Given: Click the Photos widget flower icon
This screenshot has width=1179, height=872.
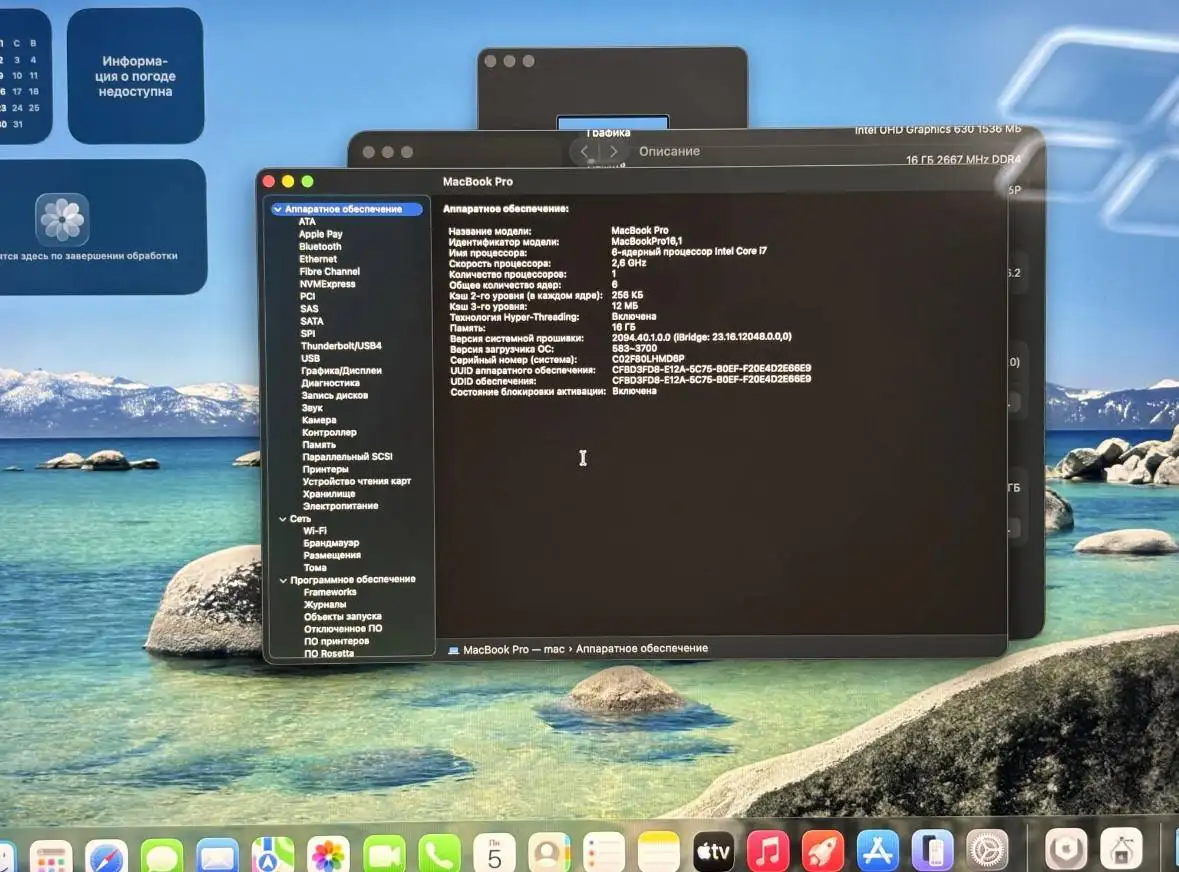Looking at the screenshot, I should pyautogui.click(x=62, y=219).
